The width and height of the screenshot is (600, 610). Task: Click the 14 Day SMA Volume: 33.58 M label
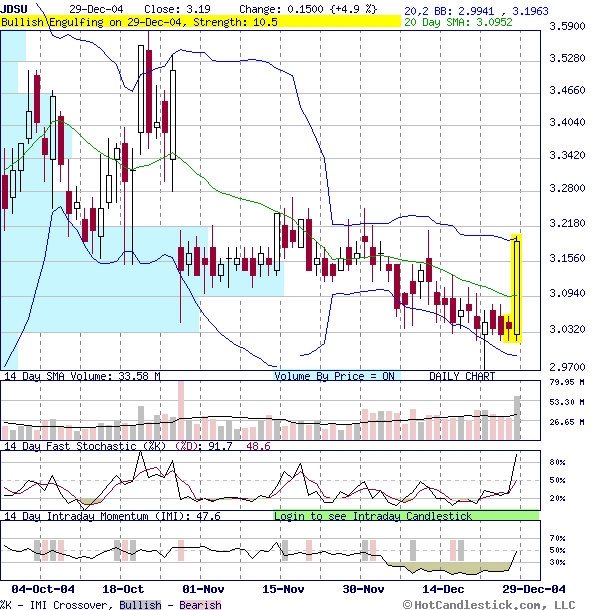click(82, 376)
